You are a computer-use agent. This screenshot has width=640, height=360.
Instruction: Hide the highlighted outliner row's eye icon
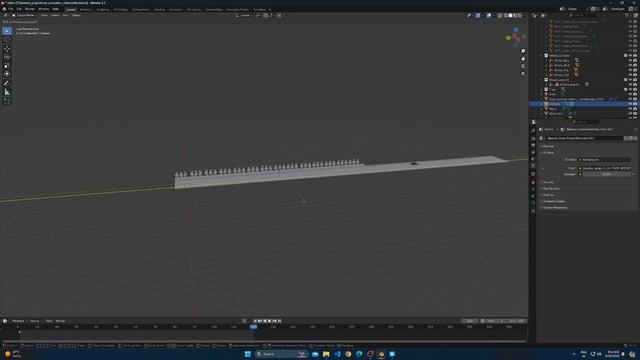coord(630,104)
